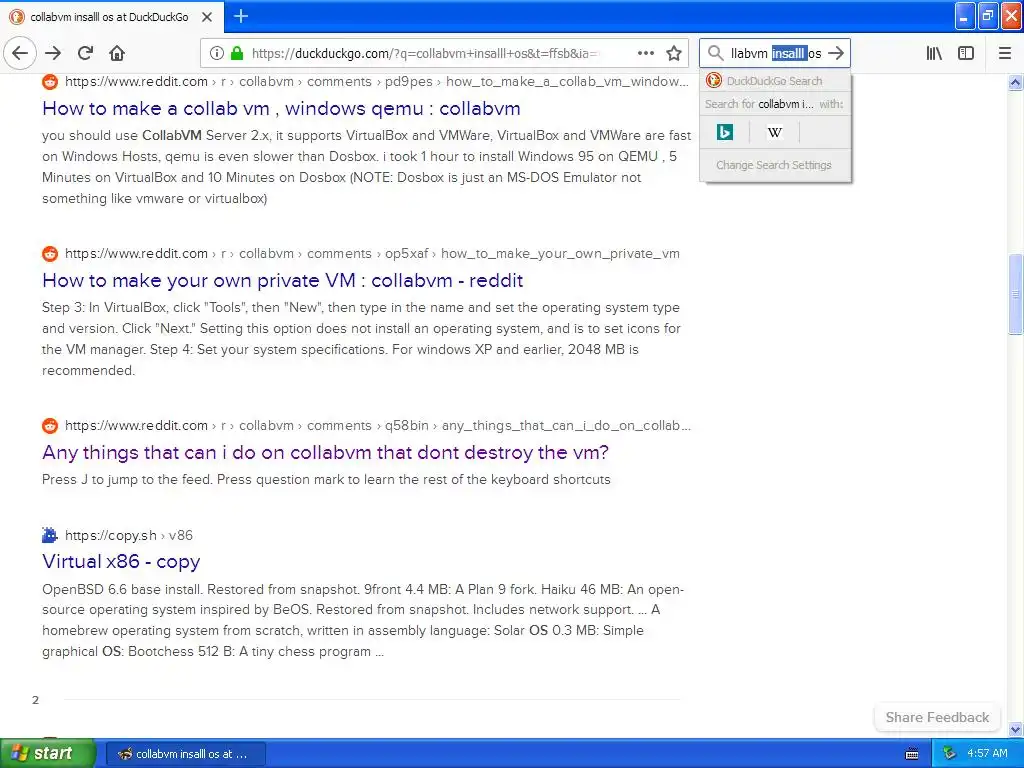The height and width of the screenshot is (768, 1024).
Task: Click the vertical scrollbar thumb
Action: pyautogui.click(x=1016, y=294)
